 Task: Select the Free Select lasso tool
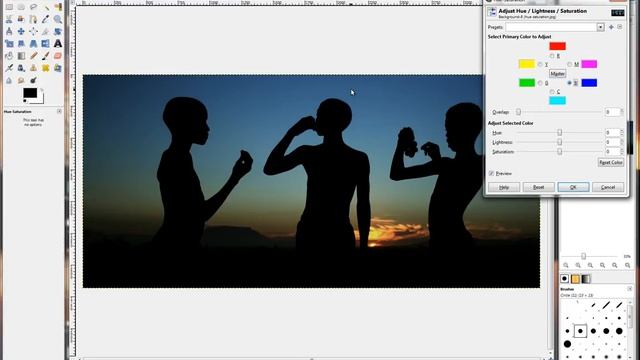[x=33, y=7]
